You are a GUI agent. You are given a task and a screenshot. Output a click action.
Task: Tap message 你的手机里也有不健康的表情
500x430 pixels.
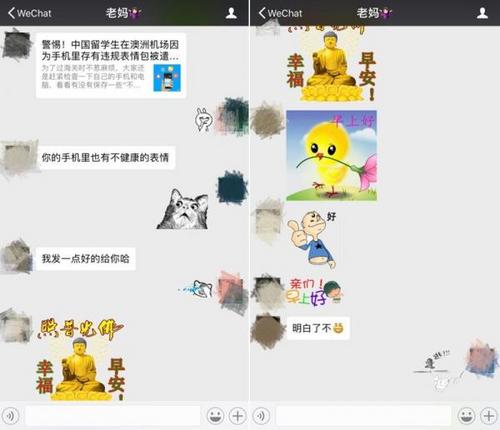pos(105,158)
